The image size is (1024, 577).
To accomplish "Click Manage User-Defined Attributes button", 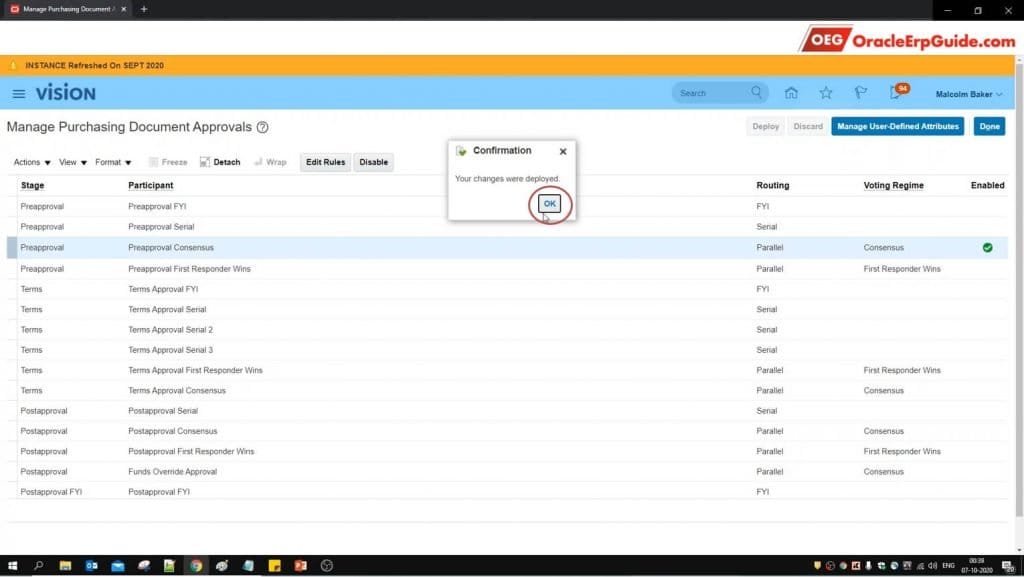I will (x=897, y=127).
